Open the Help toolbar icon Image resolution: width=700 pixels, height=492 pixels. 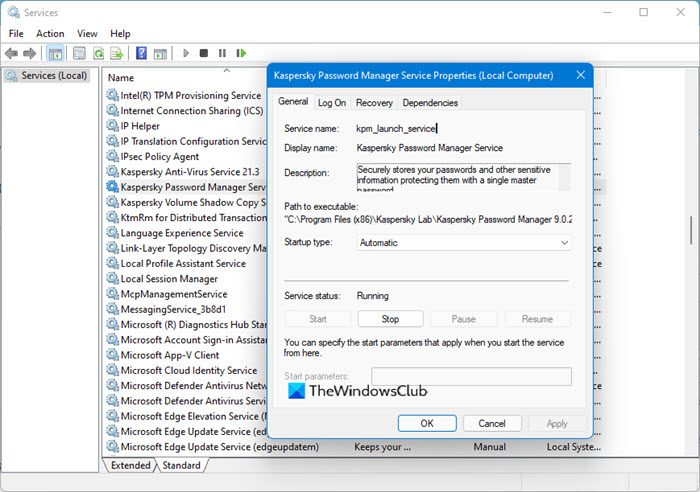click(x=141, y=53)
